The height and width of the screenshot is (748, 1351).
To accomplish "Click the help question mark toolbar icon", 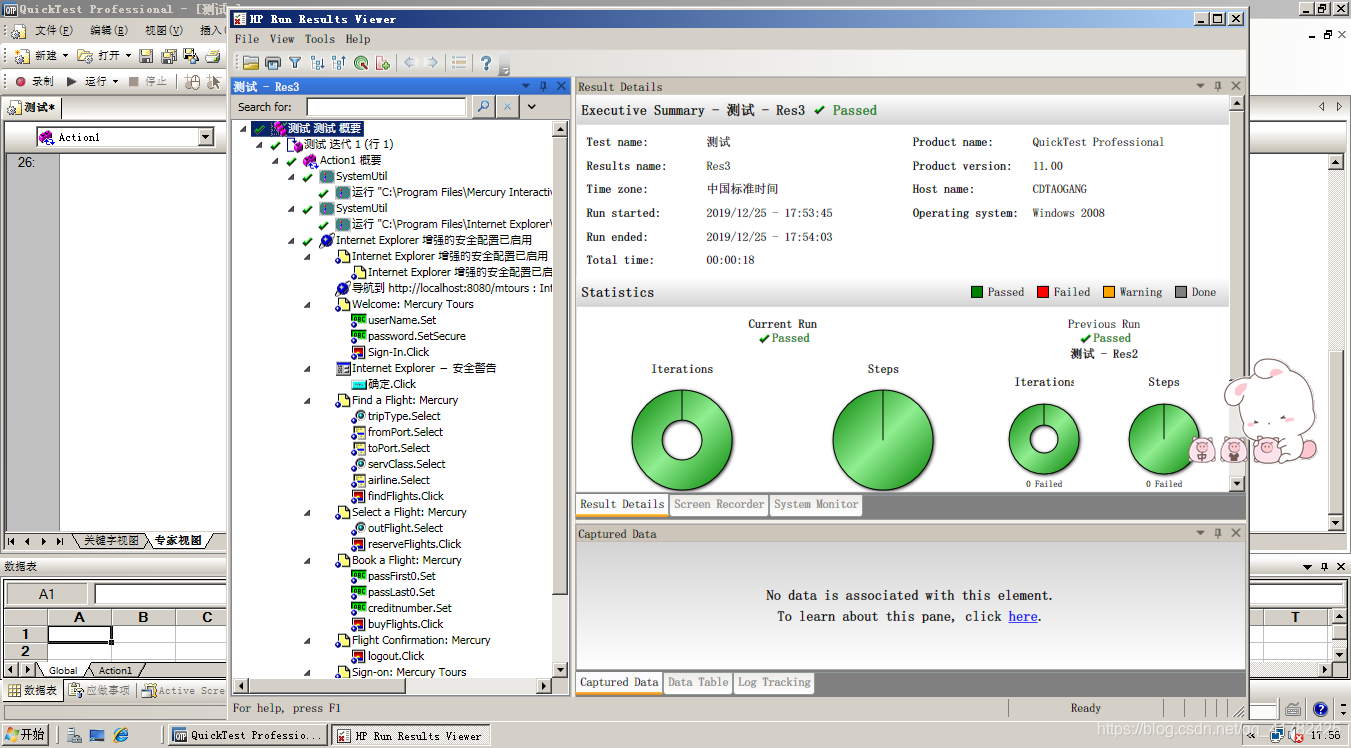I will (x=486, y=63).
